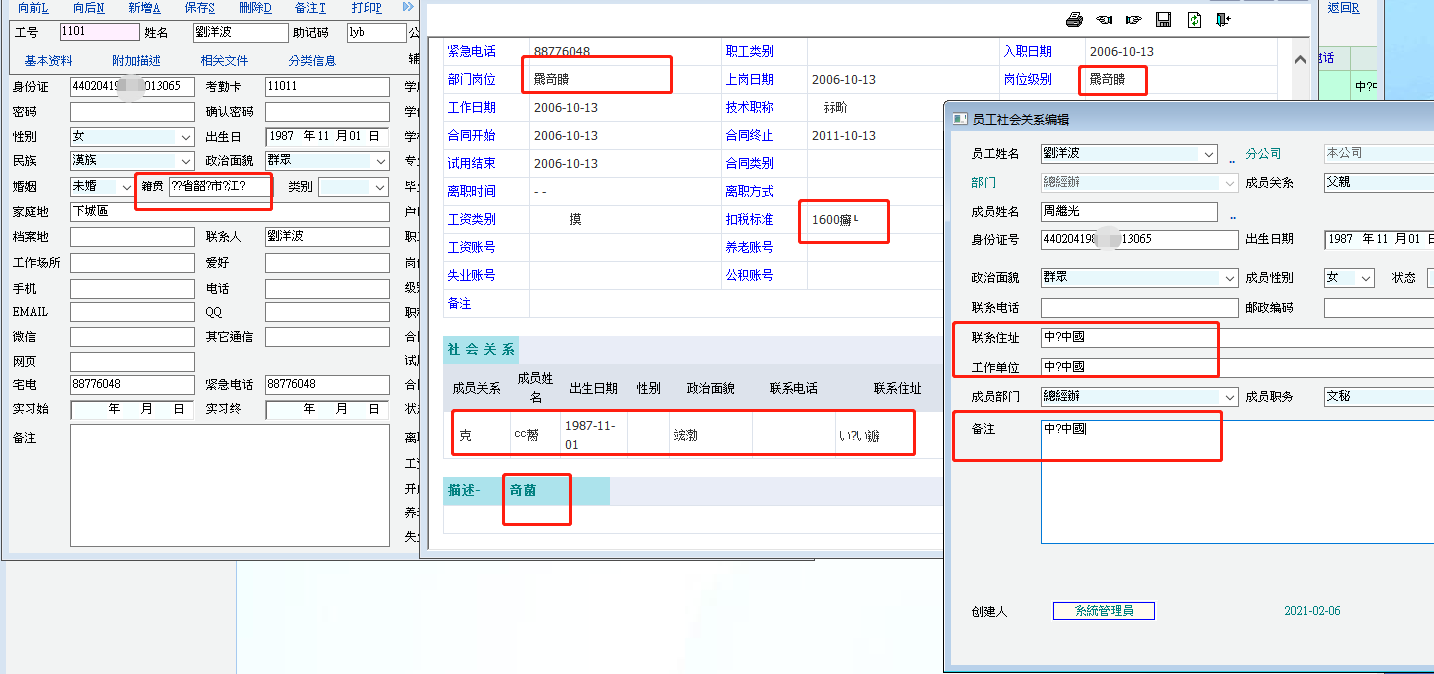This screenshot has height=674, width=1434.
Task: Click the 返回R link
Action: pos(1341,8)
